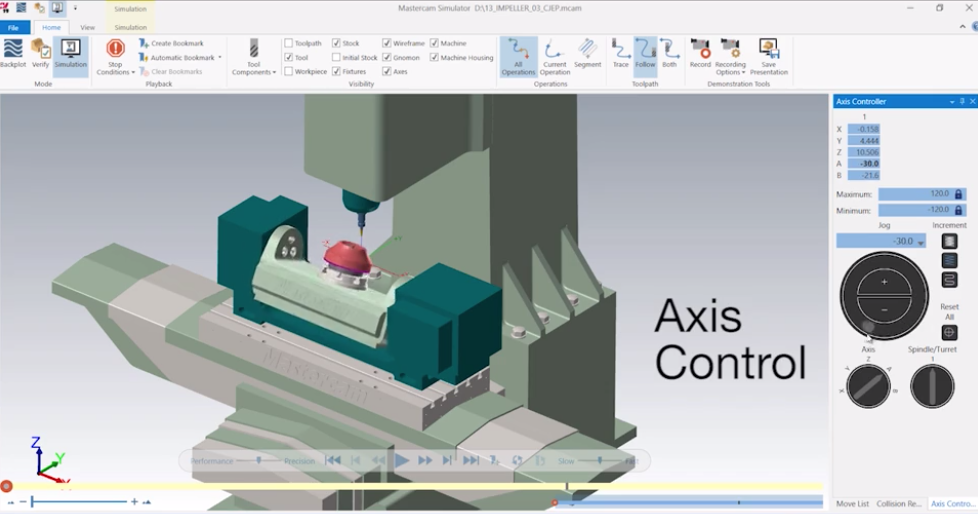Screen dimensions: 978x514
Task: Switch to Axis Controller bottom tab
Action: pos(951,503)
